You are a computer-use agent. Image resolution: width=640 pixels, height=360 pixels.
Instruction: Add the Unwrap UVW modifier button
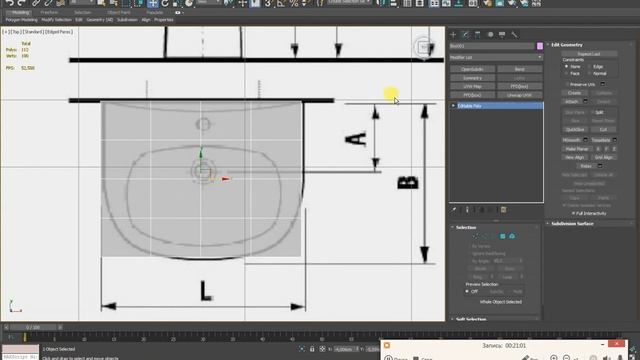click(520, 95)
